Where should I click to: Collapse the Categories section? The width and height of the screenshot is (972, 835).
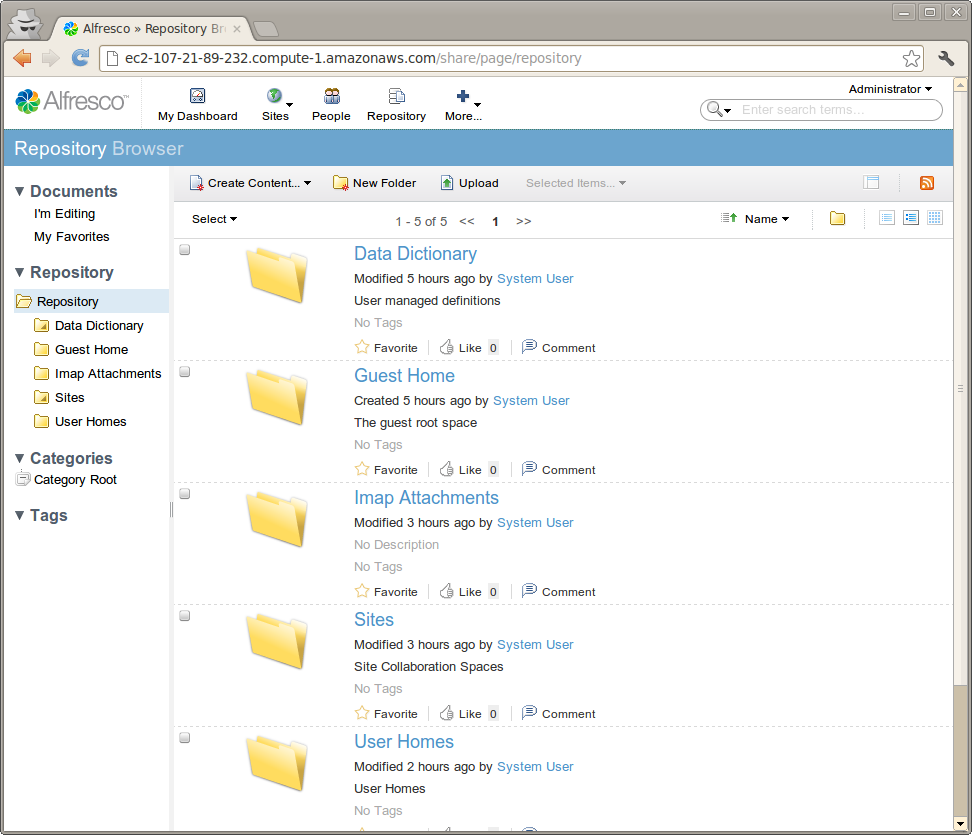(20, 458)
